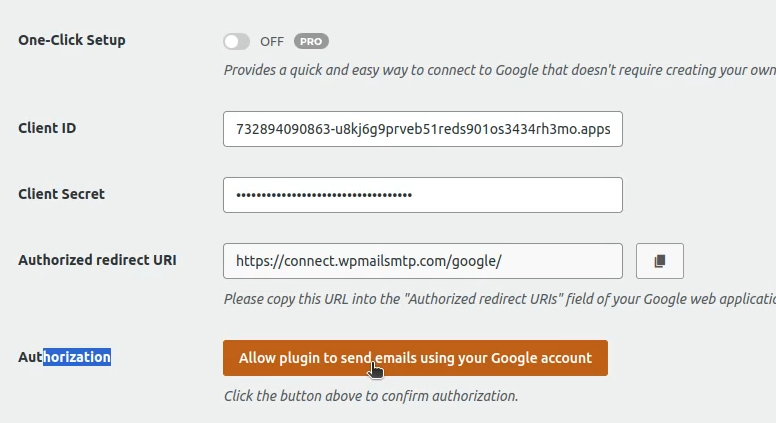Image resolution: width=776 pixels, height=423 pixels.
Task: Click the 732894090863 client ID value
Action: click(x=274, y=129)
